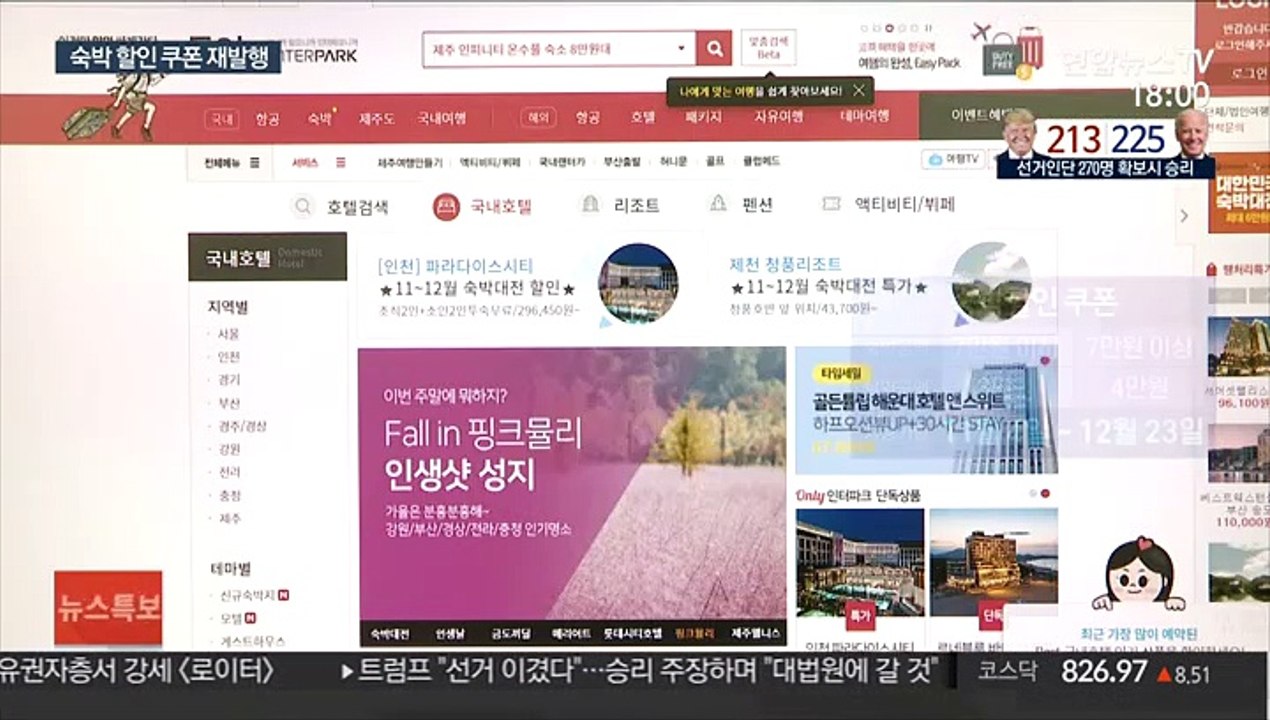Screen dimensions: 1270x720
Task: Select 신규숙박지 in theme list
Action: coord(247,596)
